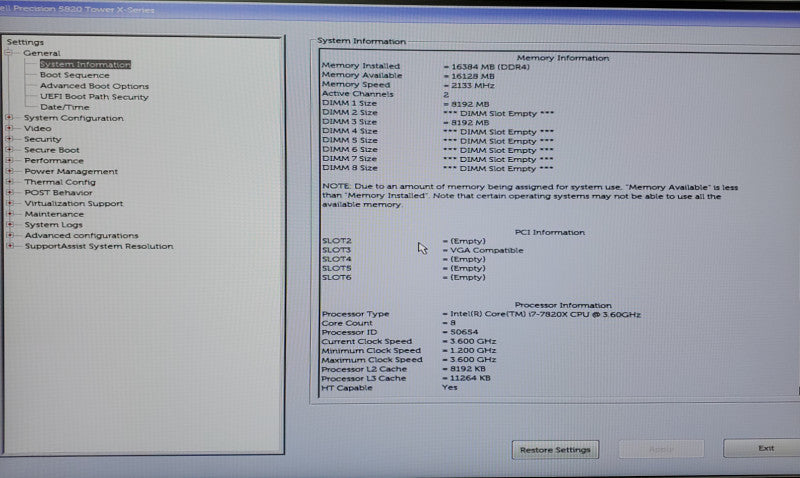Expand the POST Behavior node

(x=9, y=192)
